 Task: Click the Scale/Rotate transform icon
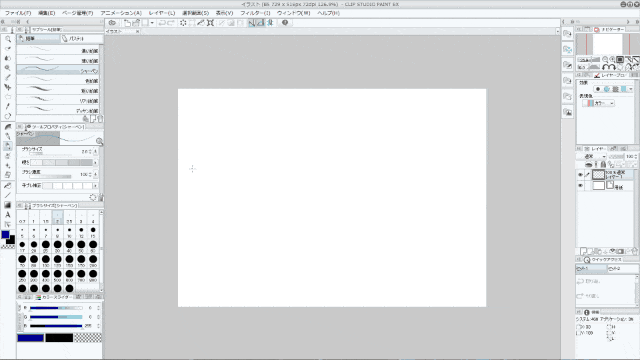click(x=210, y=23)
